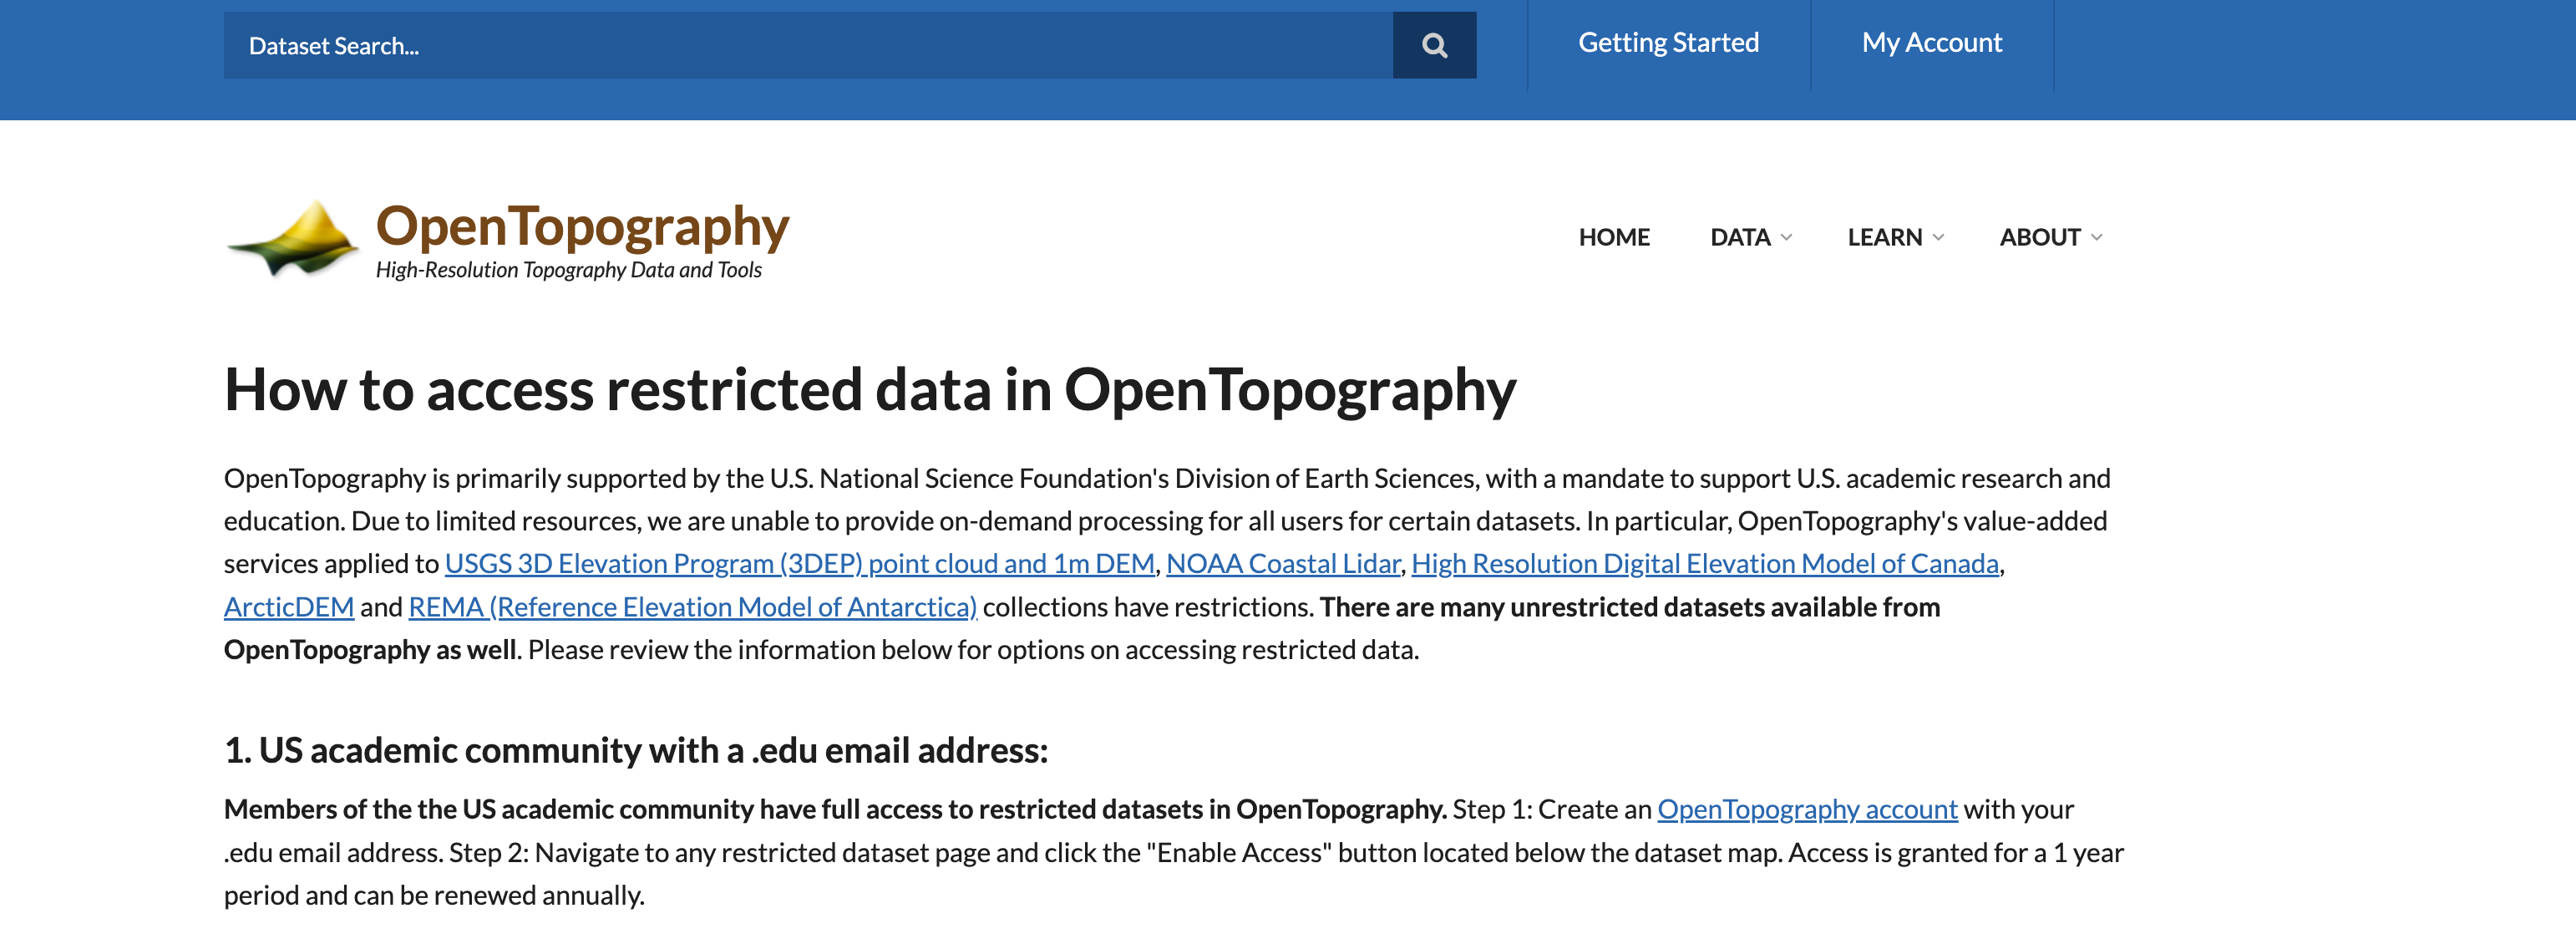The height and width of the screenshot is (949, 2576).
Task: Open the USGS 3D Elevation Program link
Action: (x=799, y=564)
